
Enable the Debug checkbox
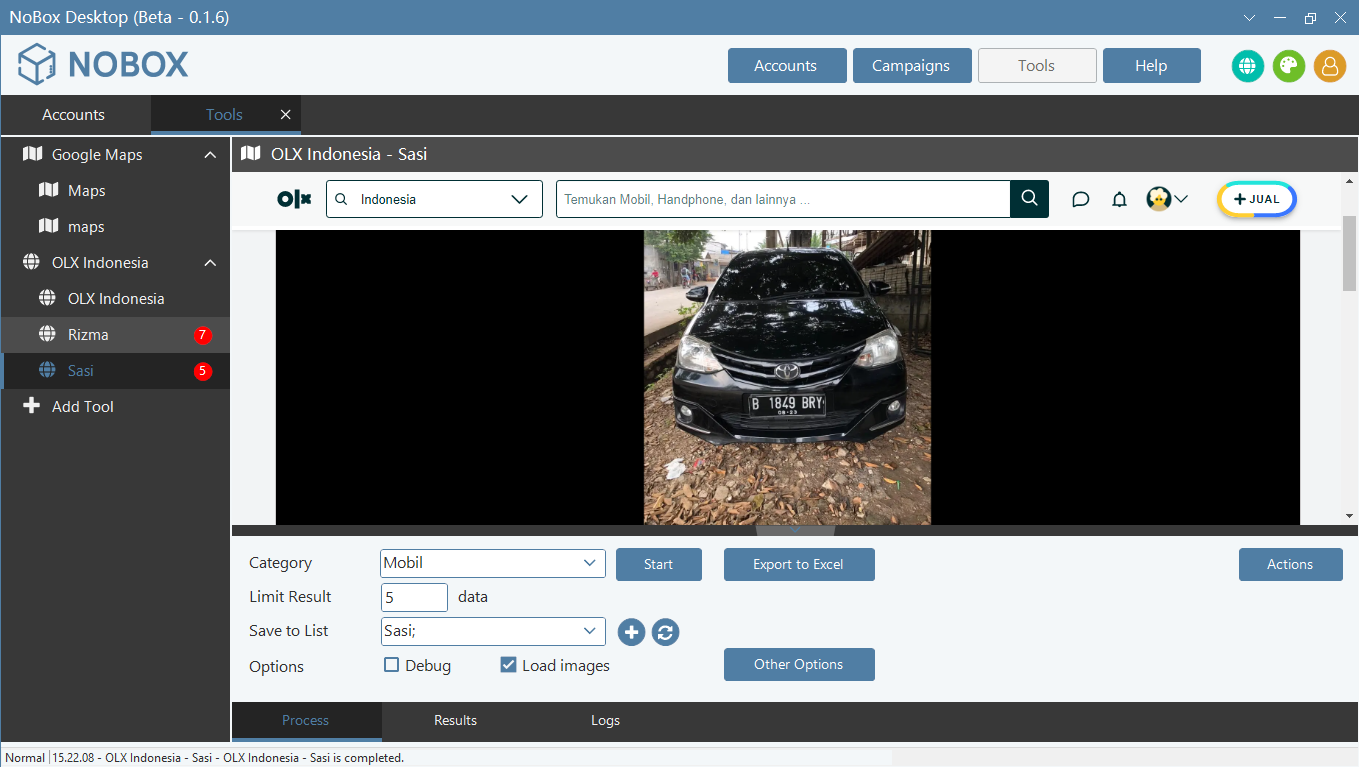click(392, 665)
